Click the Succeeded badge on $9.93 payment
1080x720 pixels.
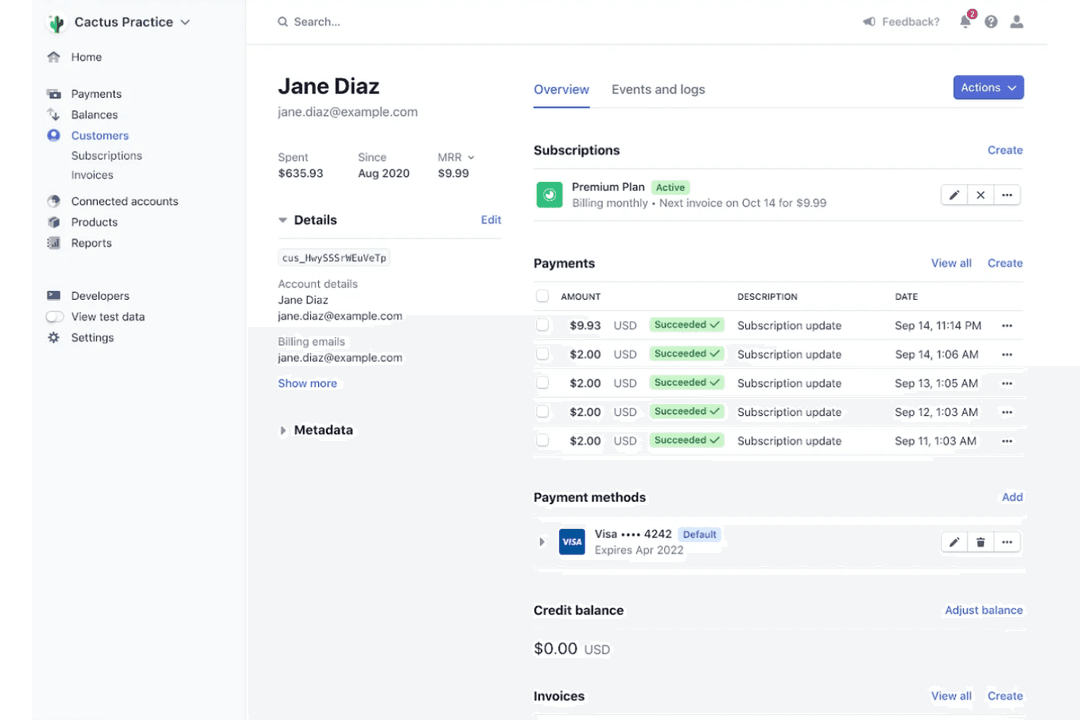pos(687,325)
